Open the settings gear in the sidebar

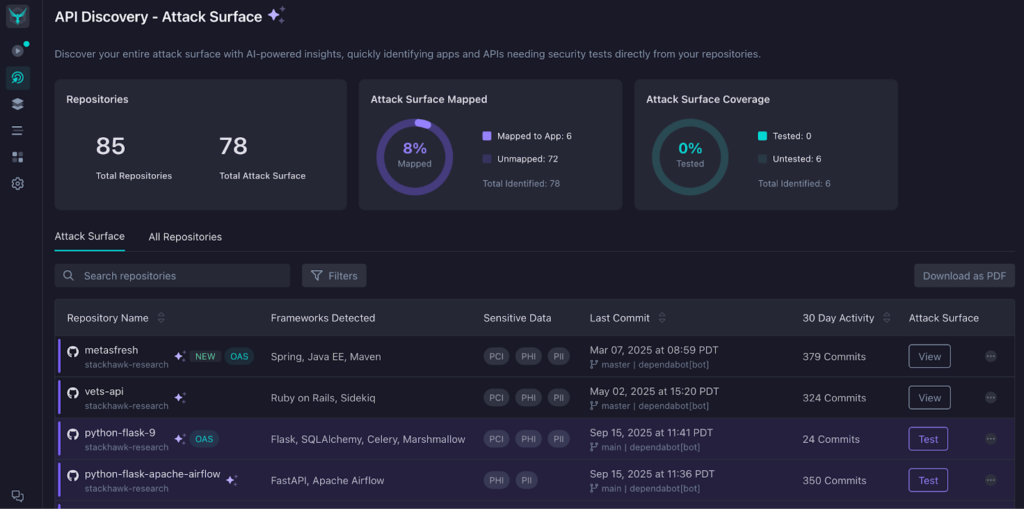18,184
